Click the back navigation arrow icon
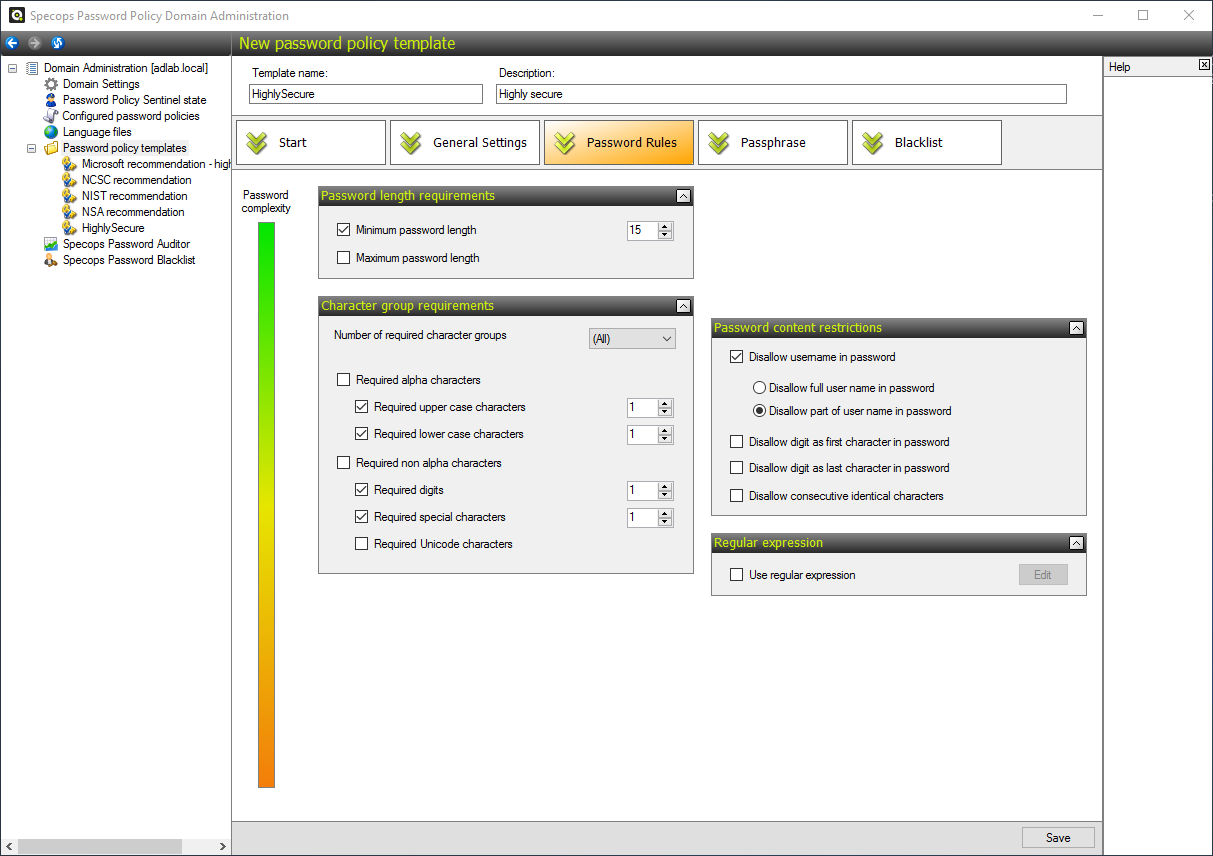 (12, 43)
